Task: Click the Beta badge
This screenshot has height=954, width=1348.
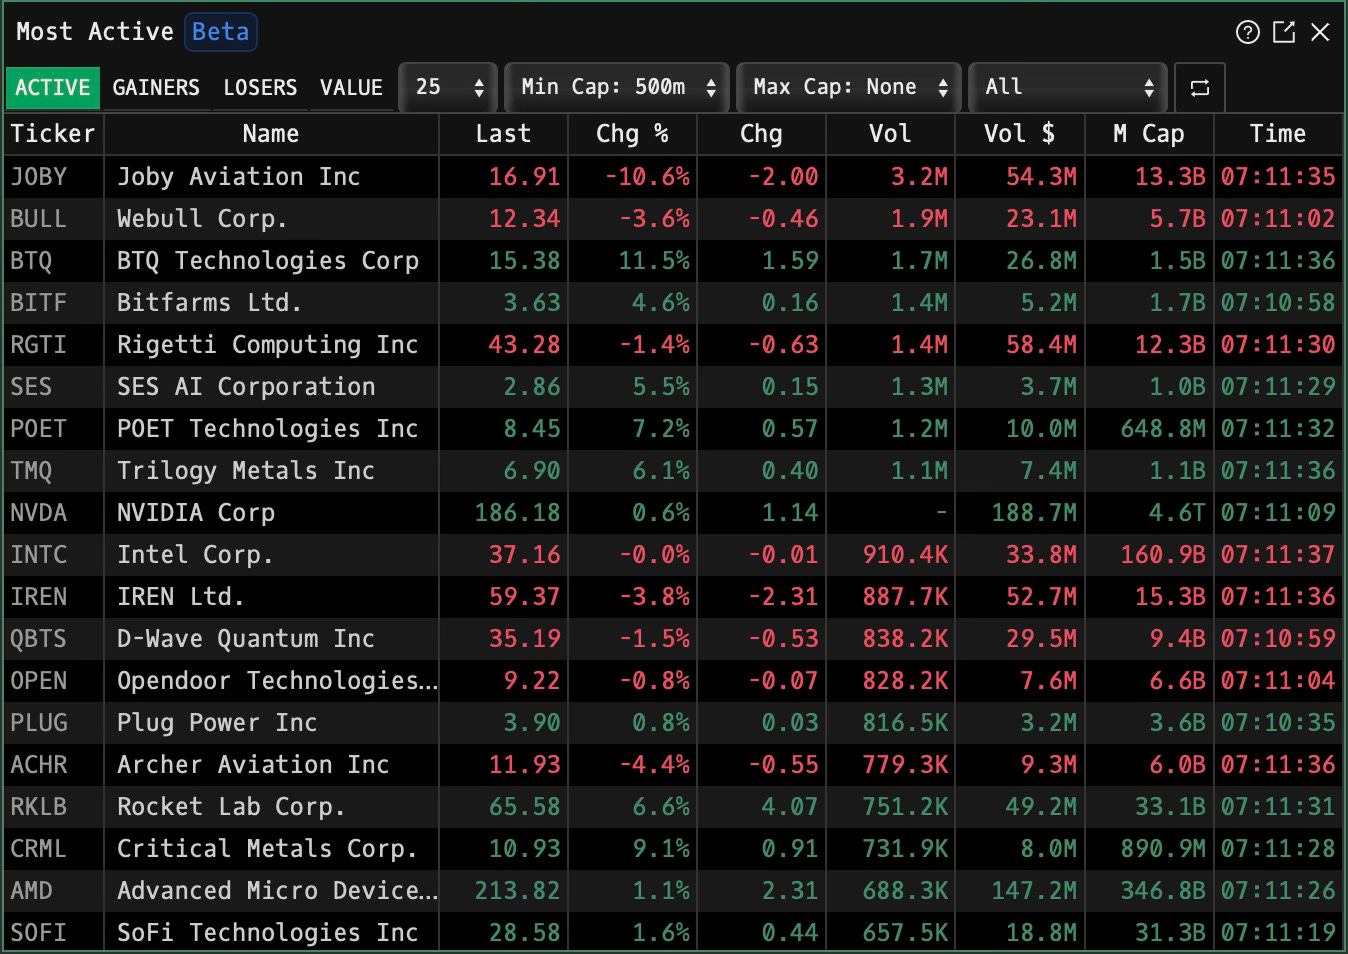Action: click(x=221, y=32)
